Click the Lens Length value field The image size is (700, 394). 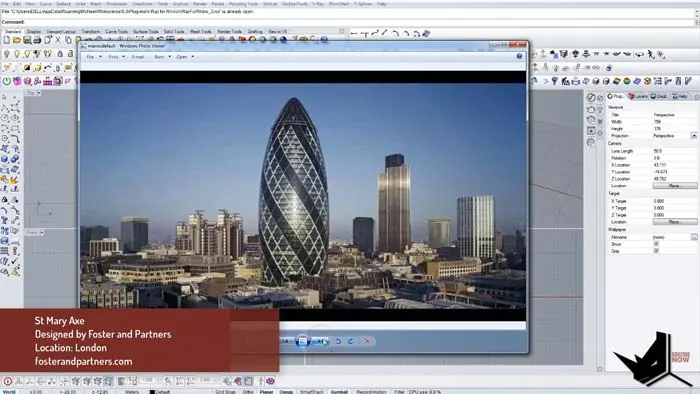(675, 151)
